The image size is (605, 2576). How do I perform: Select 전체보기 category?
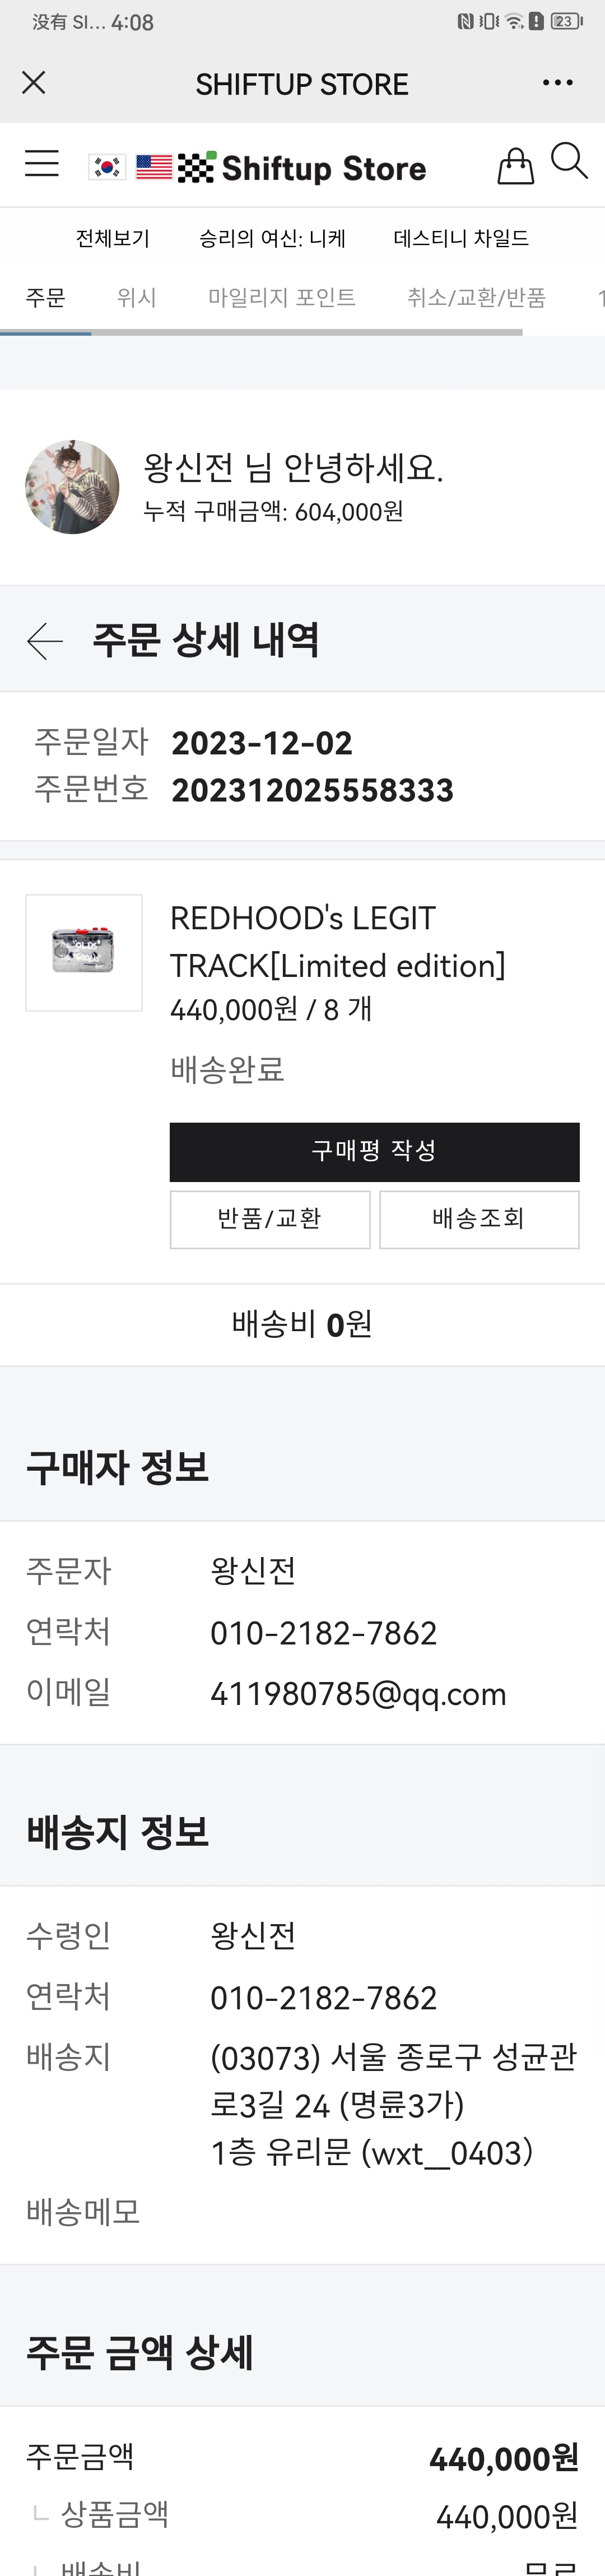pos(113,239)
